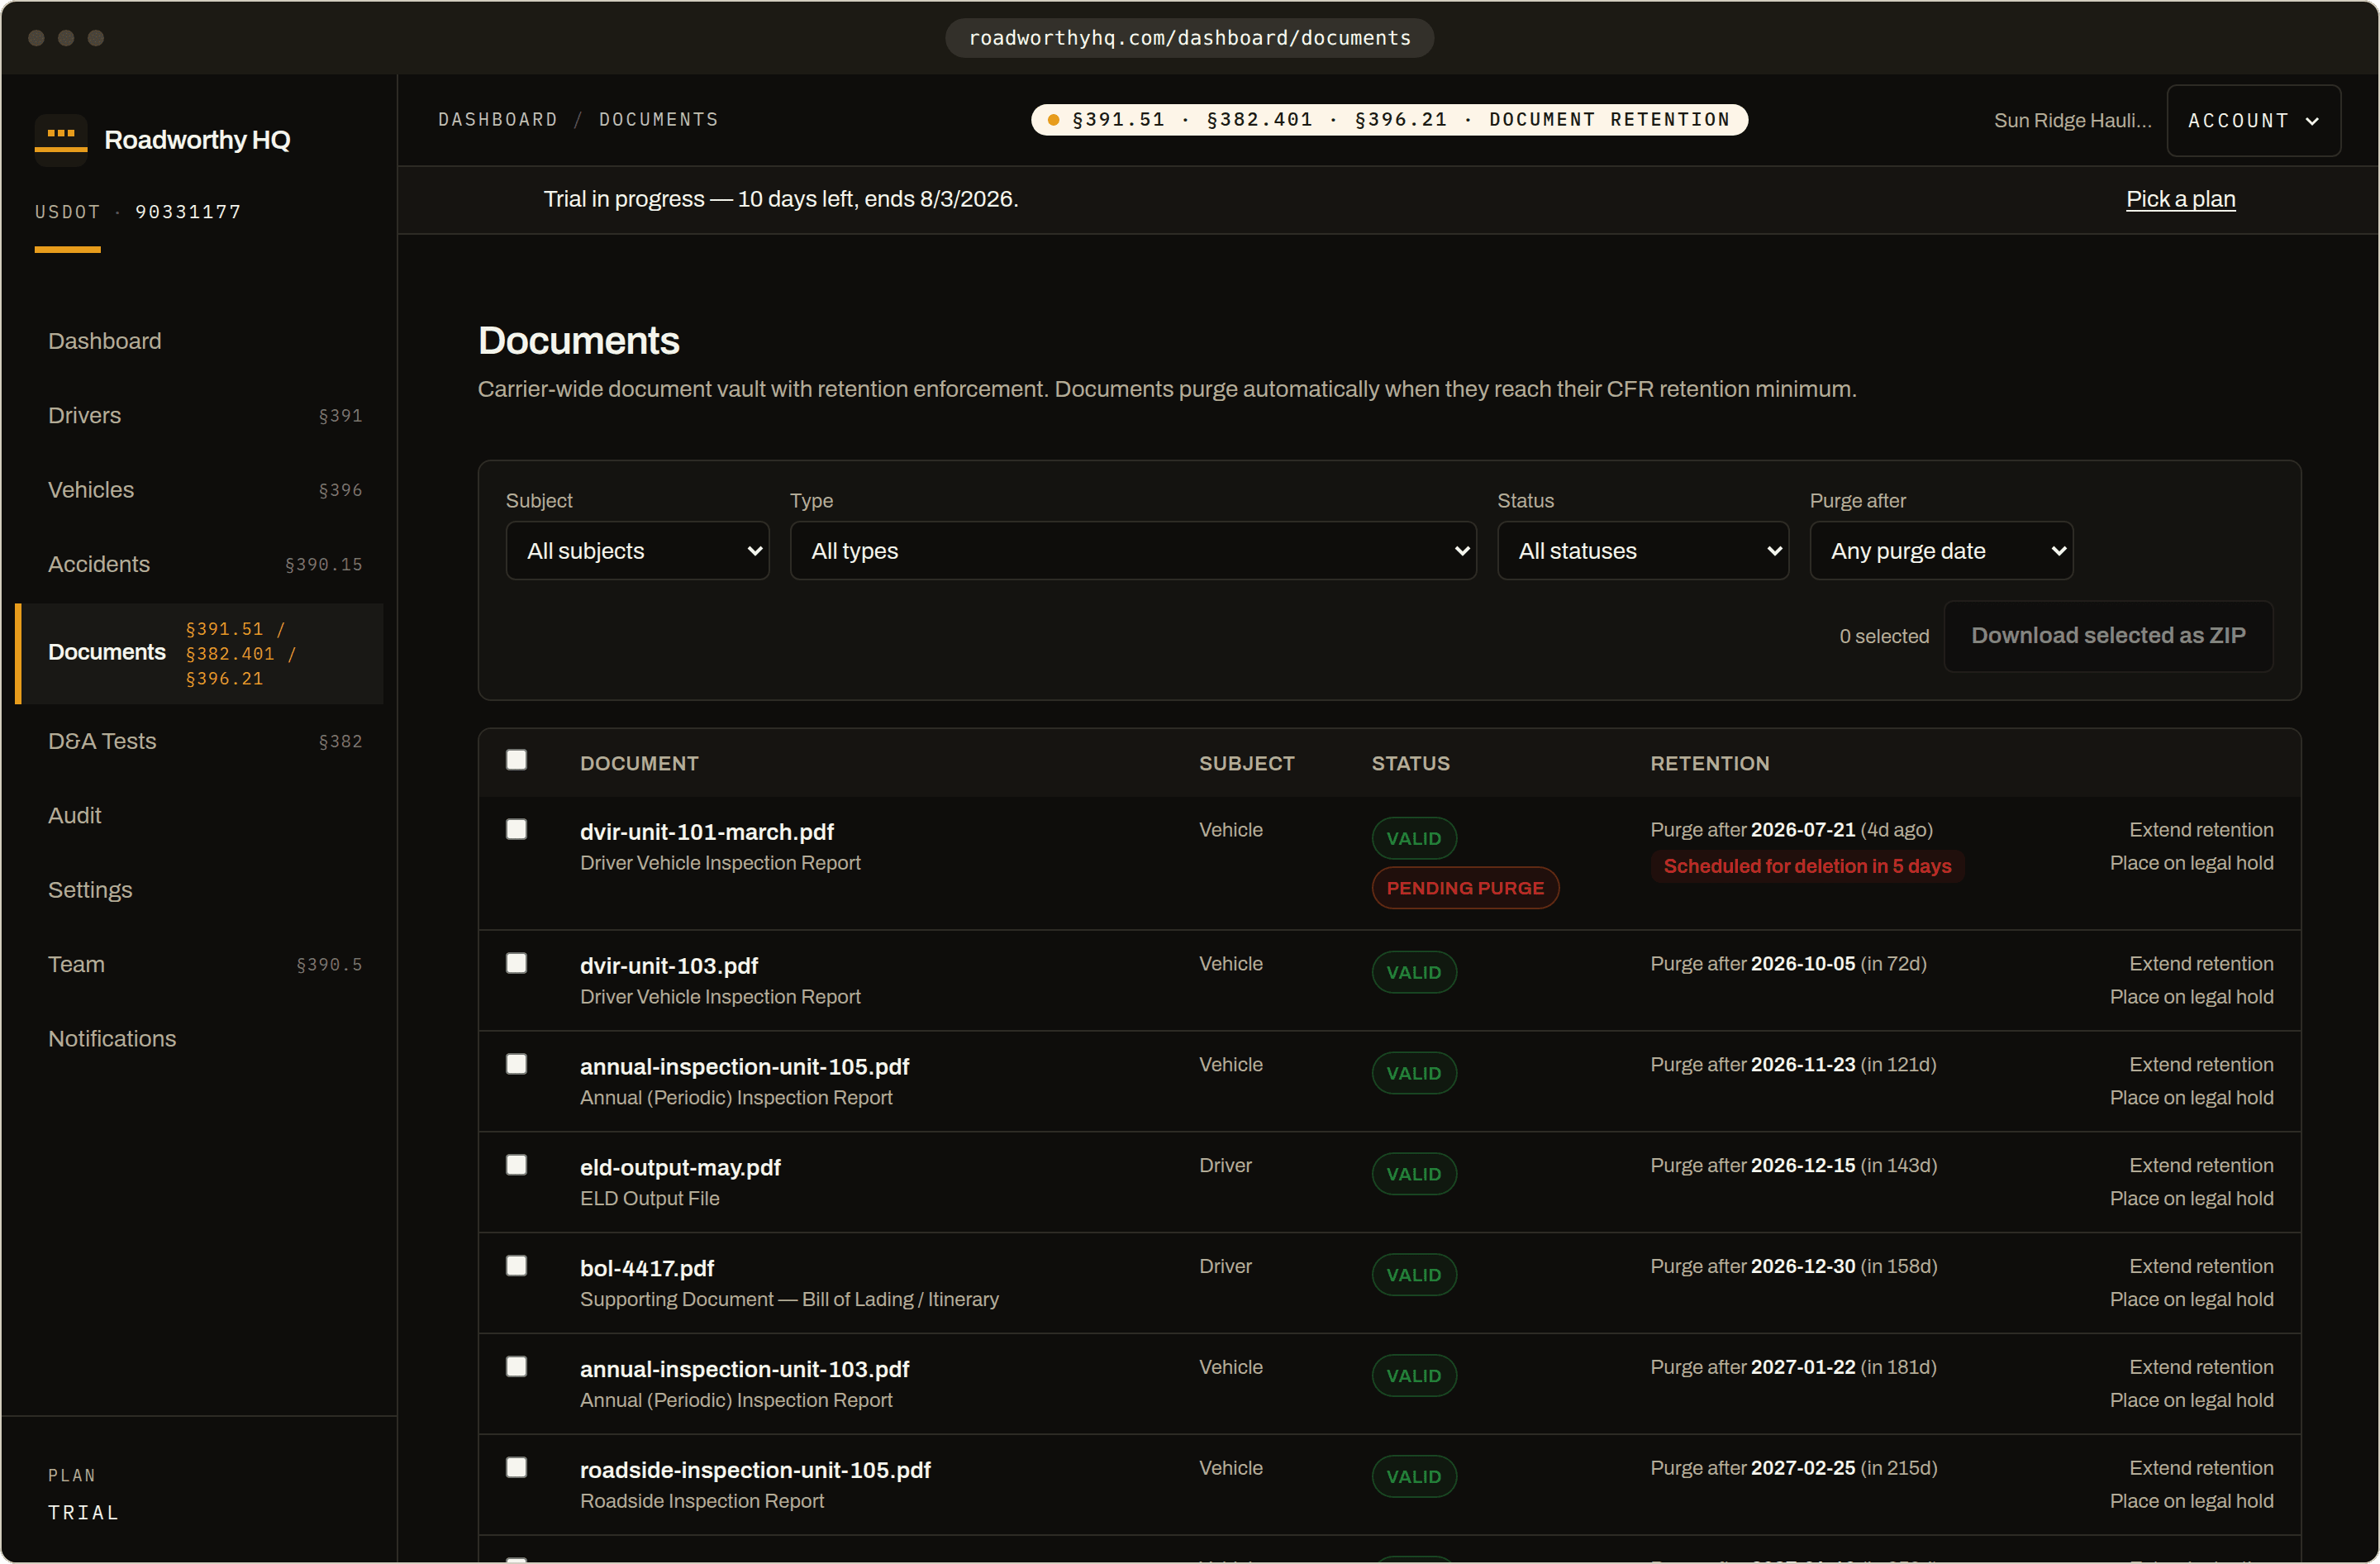The height and width of the screenshot is (1564, 2380).
Task: Click PENDING PURGE status badge
Action: pyautogui.click(x=1465, y=888)
